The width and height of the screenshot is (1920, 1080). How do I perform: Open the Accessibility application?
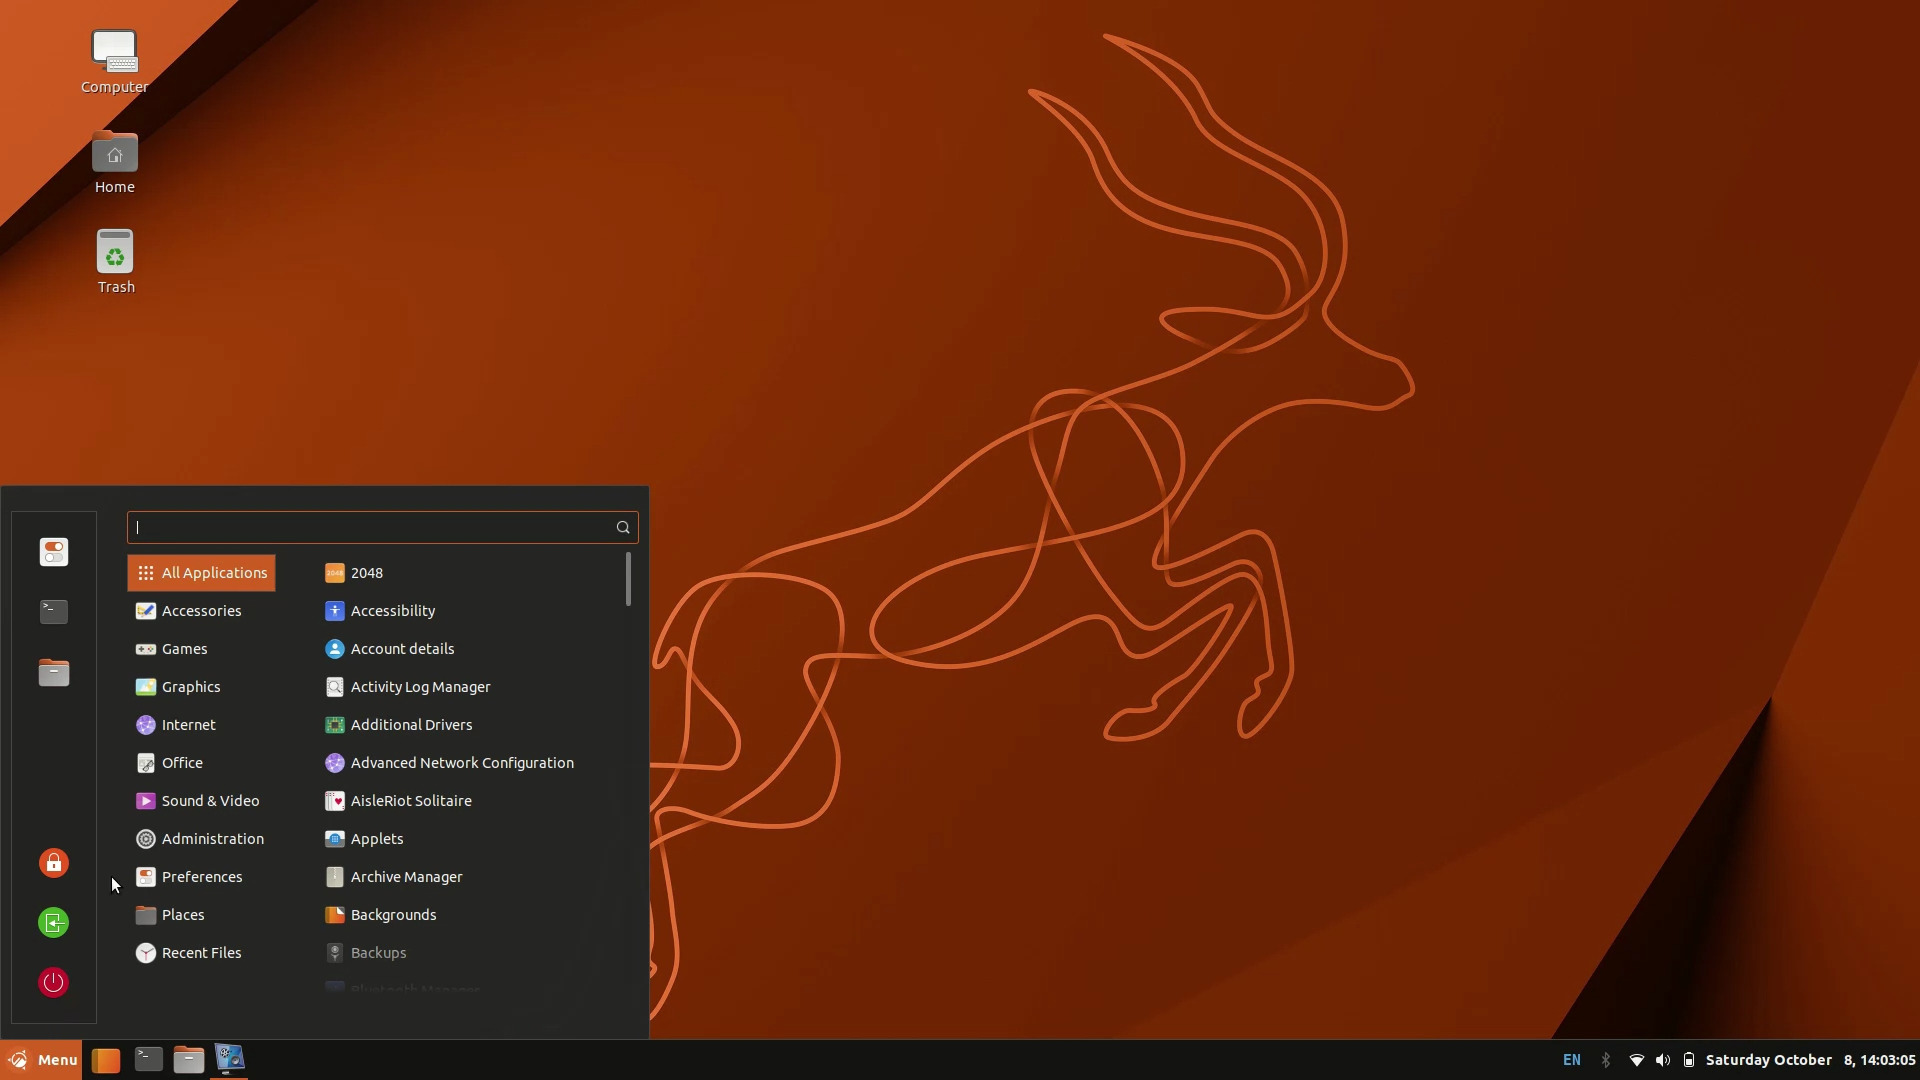393,609
